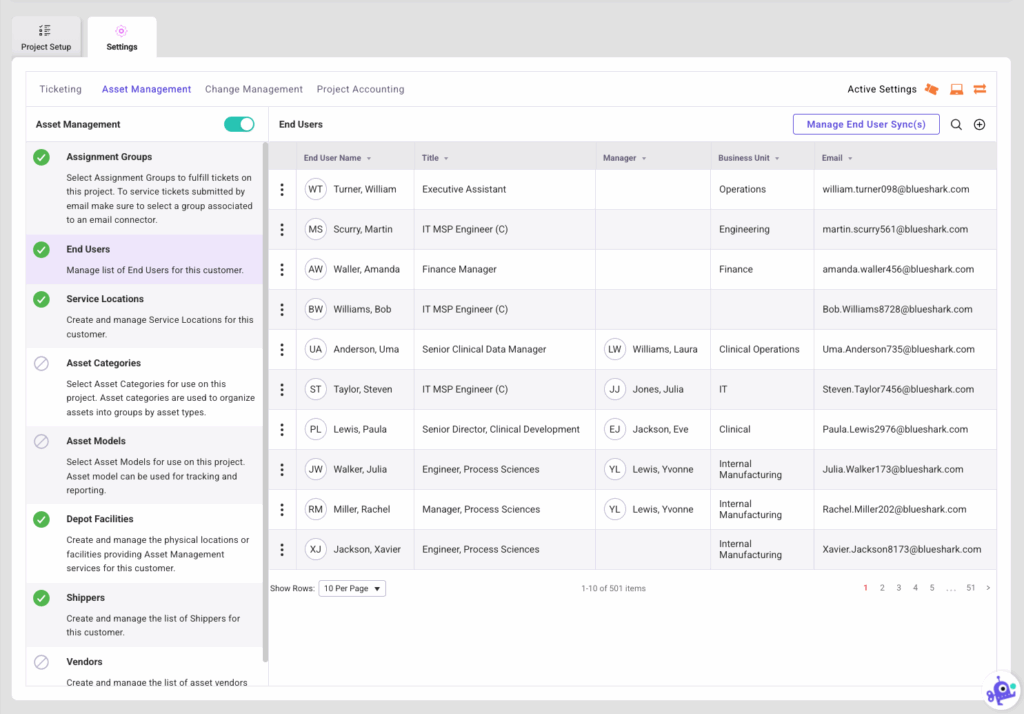The height and width of the screenshot is (714, 1024).
Task: Open the kebab menu for Turner, William
Action: 283,189
